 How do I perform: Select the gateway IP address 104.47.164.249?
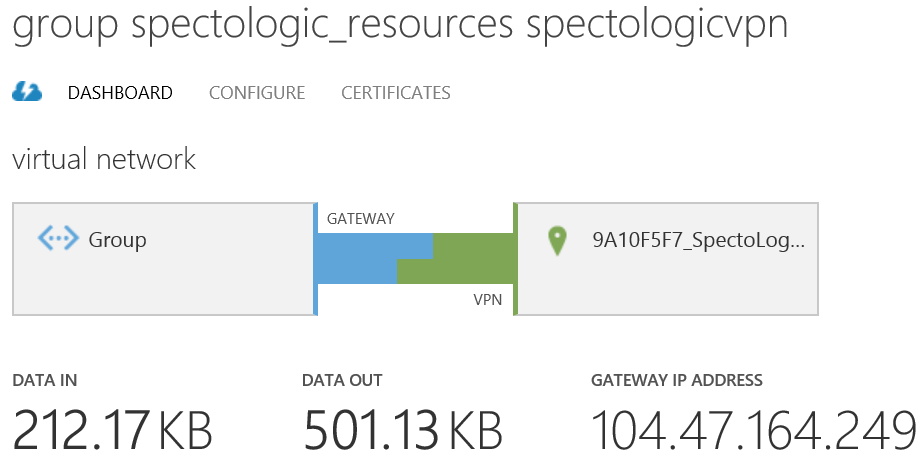click(x=754, y=431)
